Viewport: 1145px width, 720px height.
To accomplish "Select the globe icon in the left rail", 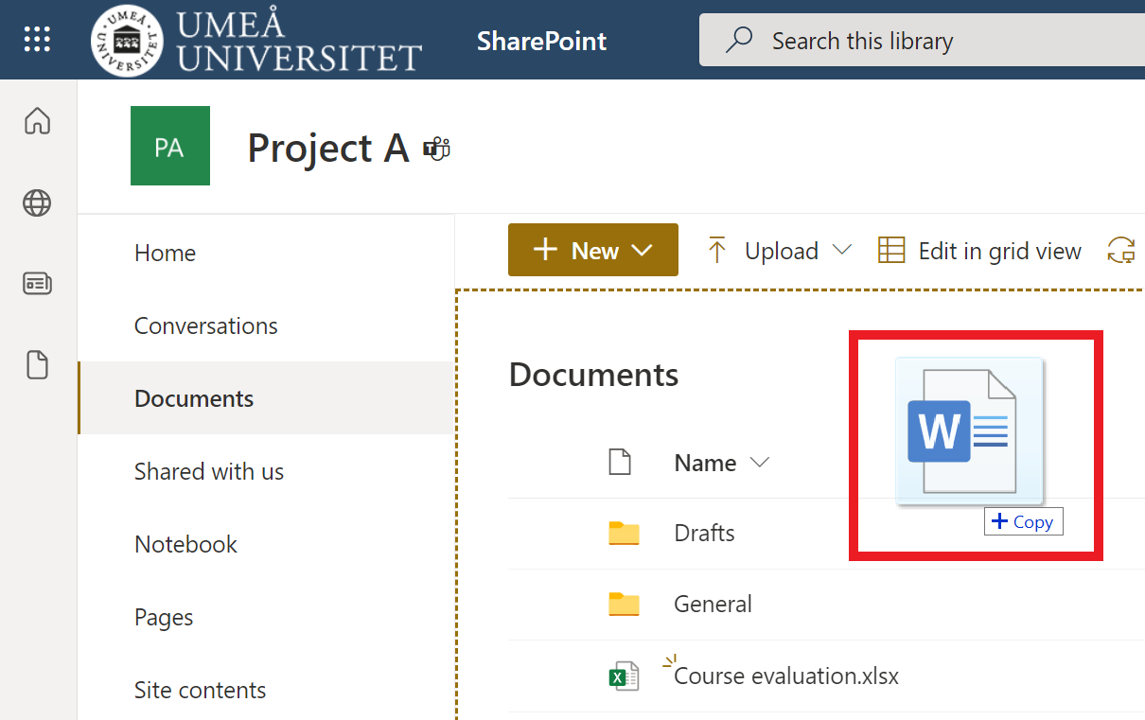I will click(37, 203).
